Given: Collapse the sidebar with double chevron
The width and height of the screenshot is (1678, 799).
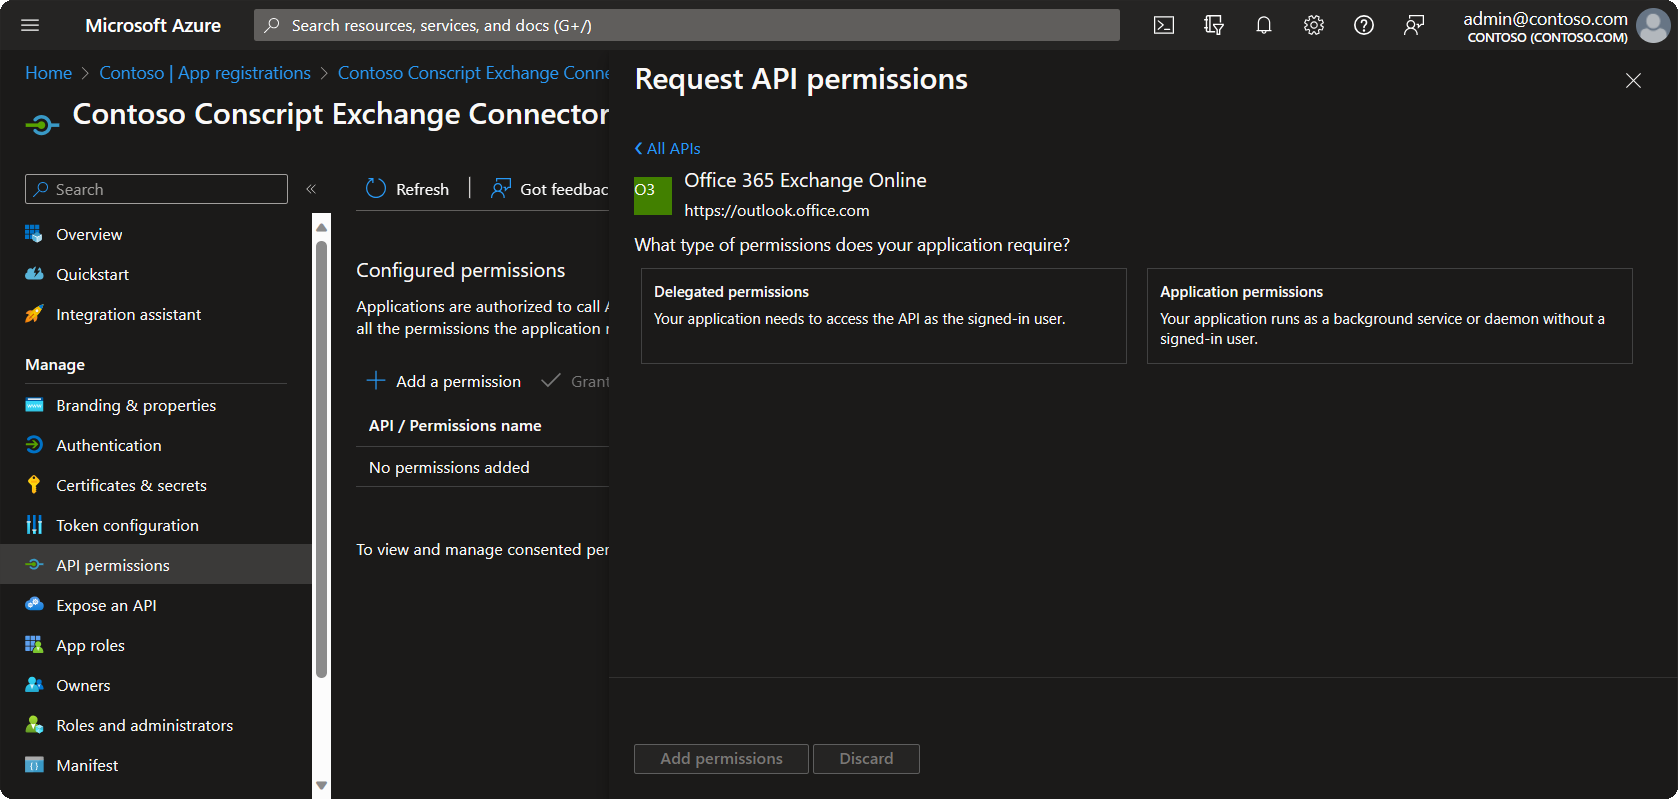Looking at the screenshot, I should click(311, 189).
